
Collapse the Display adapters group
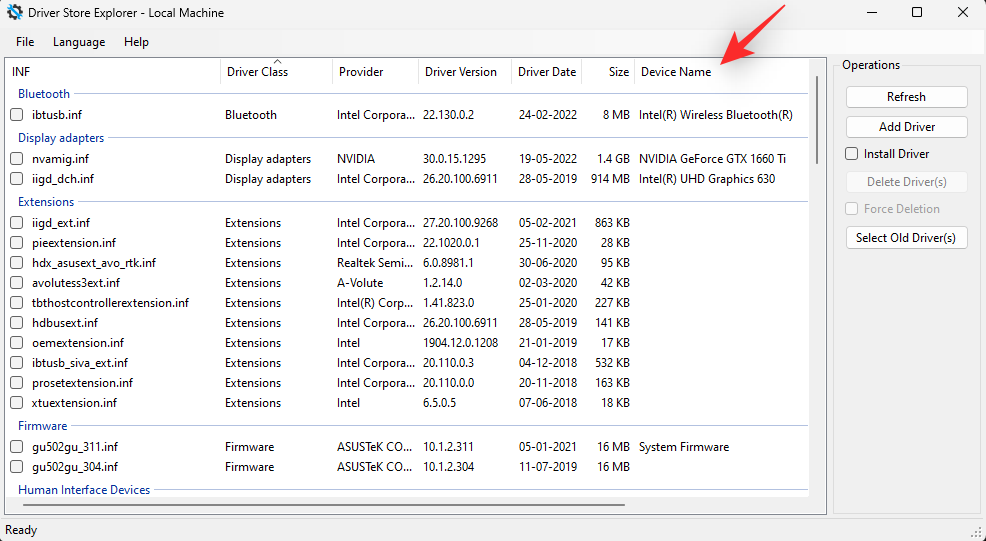coord(61,138)
